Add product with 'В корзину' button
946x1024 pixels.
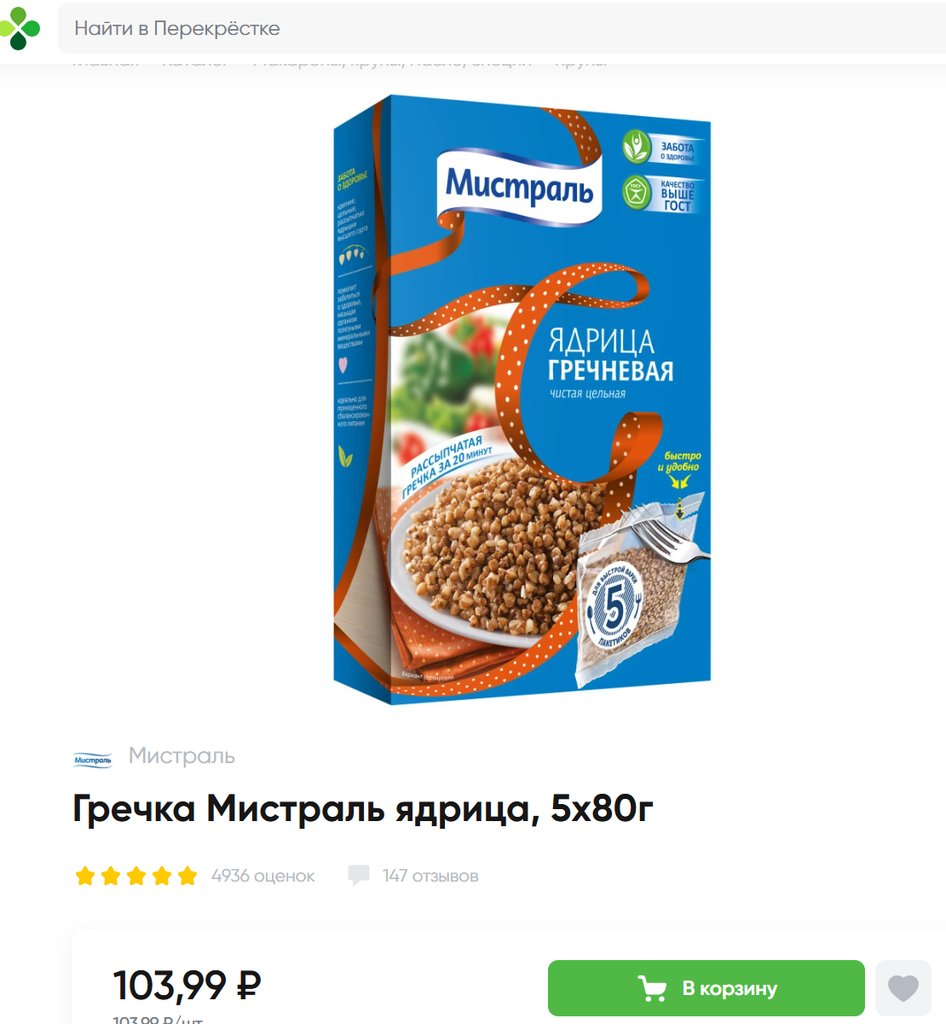pyautogui.click(x=706, y=988)
